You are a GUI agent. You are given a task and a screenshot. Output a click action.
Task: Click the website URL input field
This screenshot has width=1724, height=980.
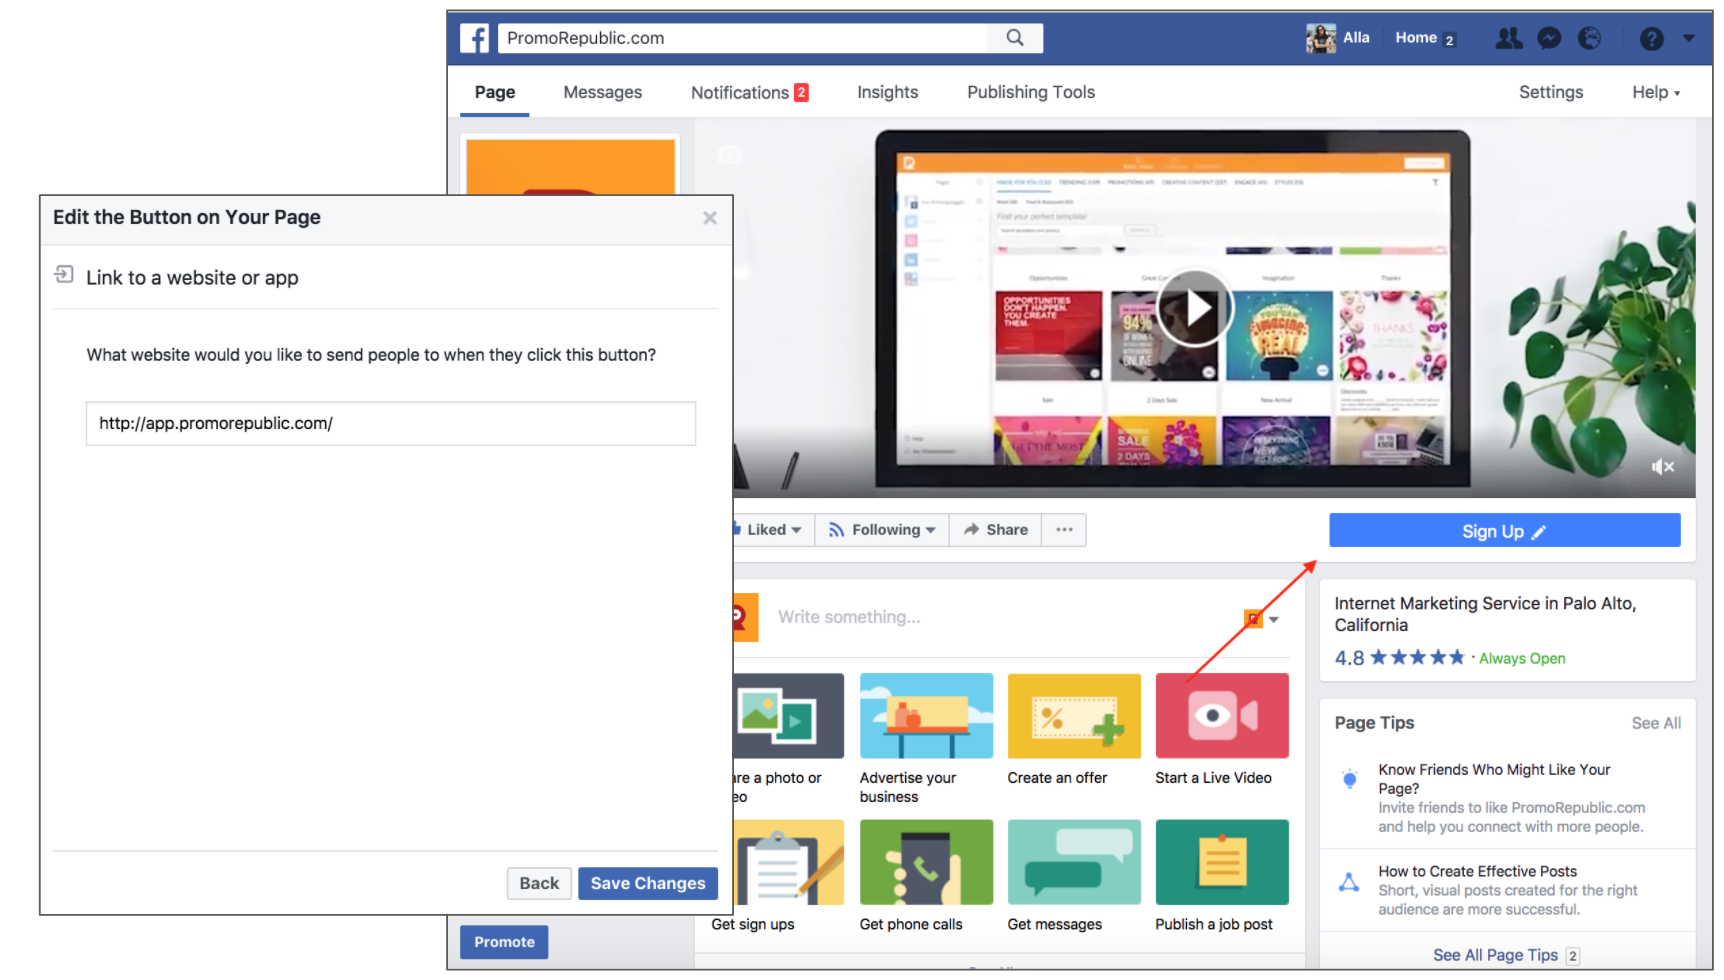click(x=391, y=424)
